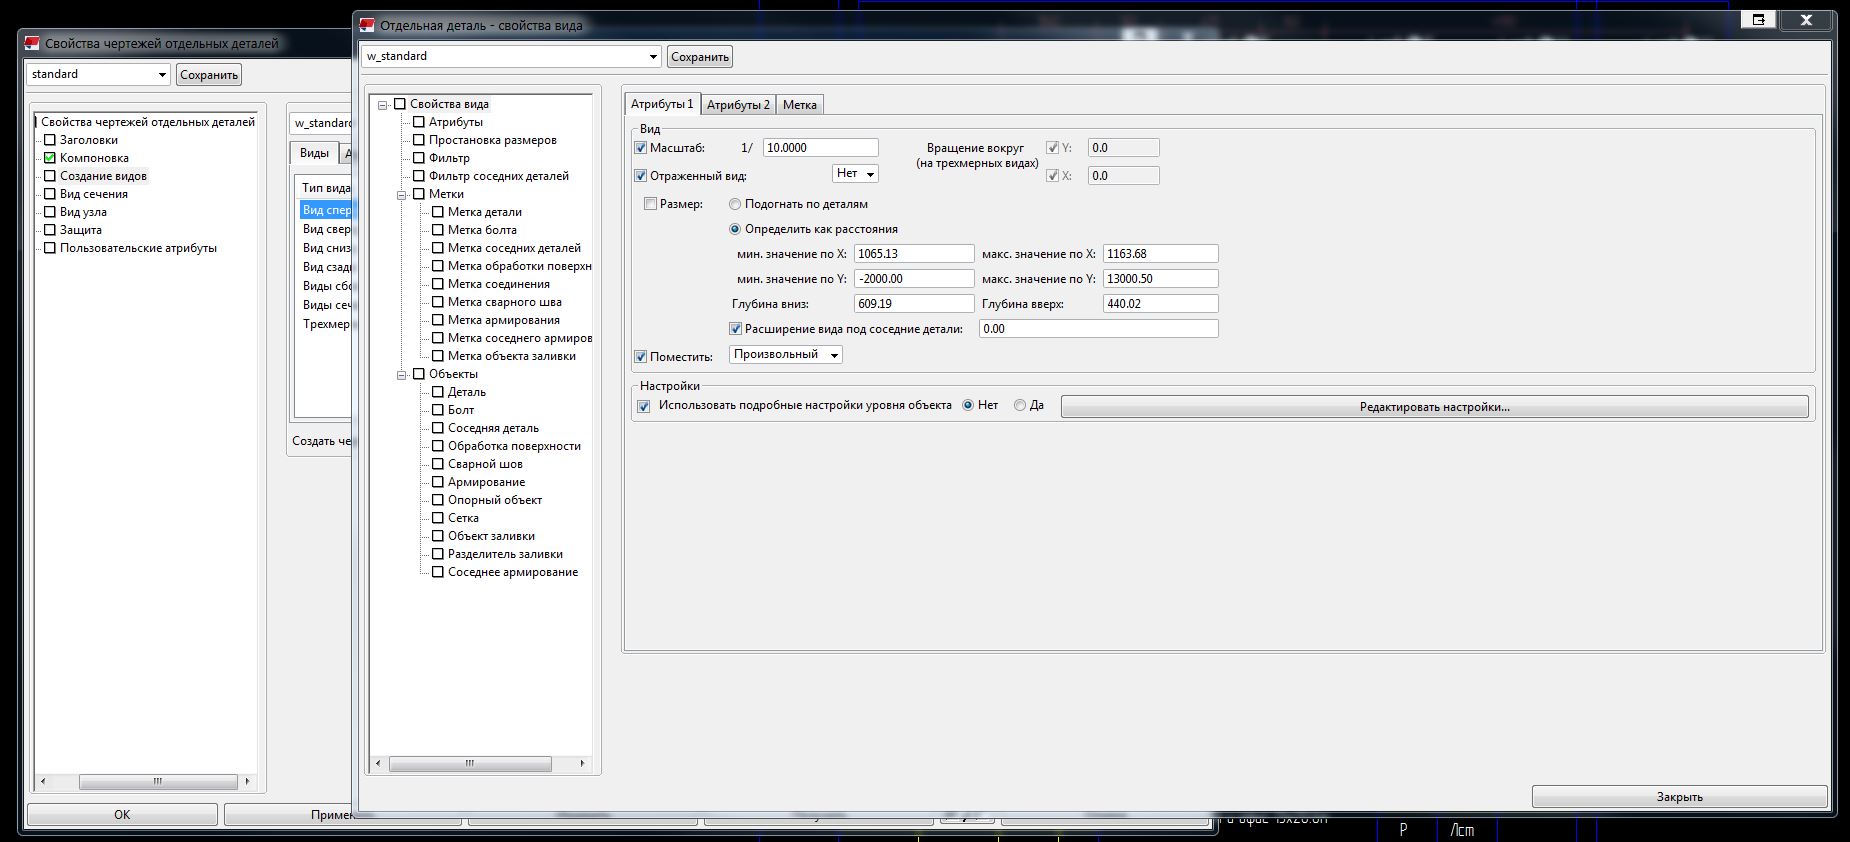Open the w_standard preset dropdown
Viewport: 1850px width, 842px height.
pos(653,57)
